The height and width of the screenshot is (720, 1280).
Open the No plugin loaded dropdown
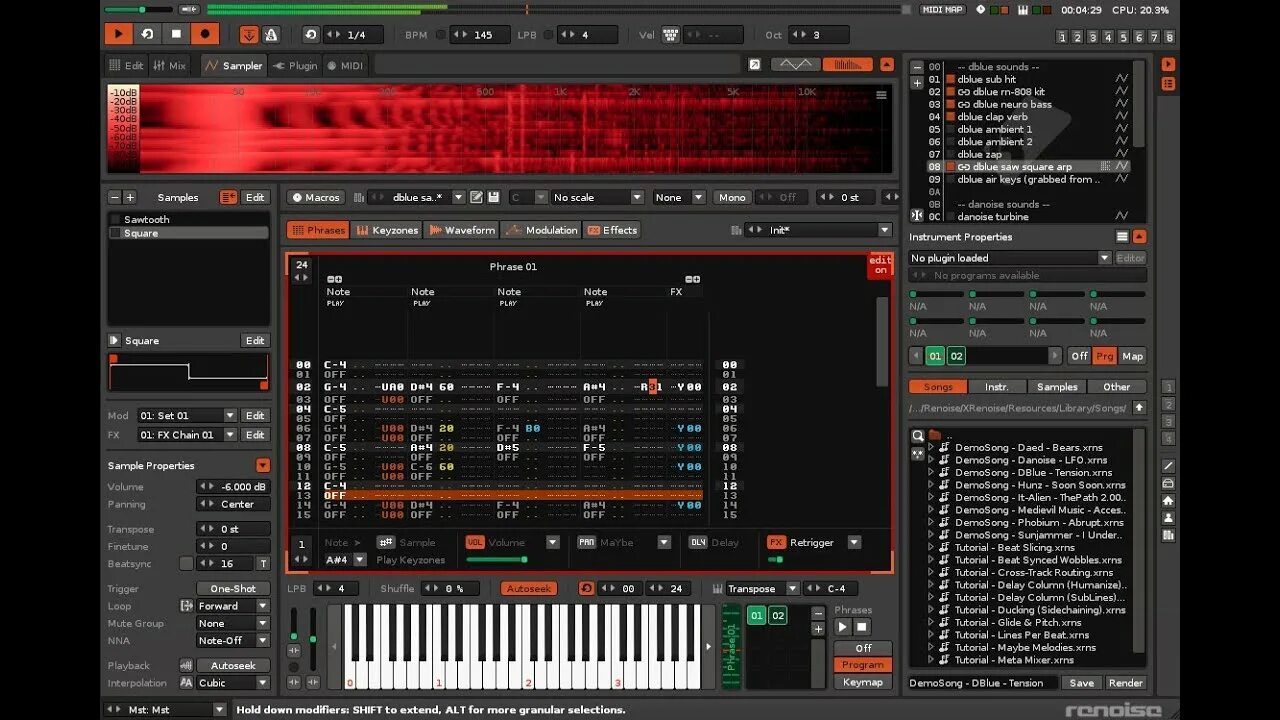[1010, 257]
